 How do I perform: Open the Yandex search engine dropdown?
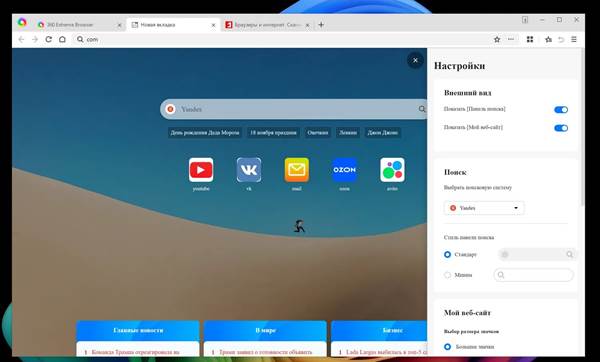point(484,208)
